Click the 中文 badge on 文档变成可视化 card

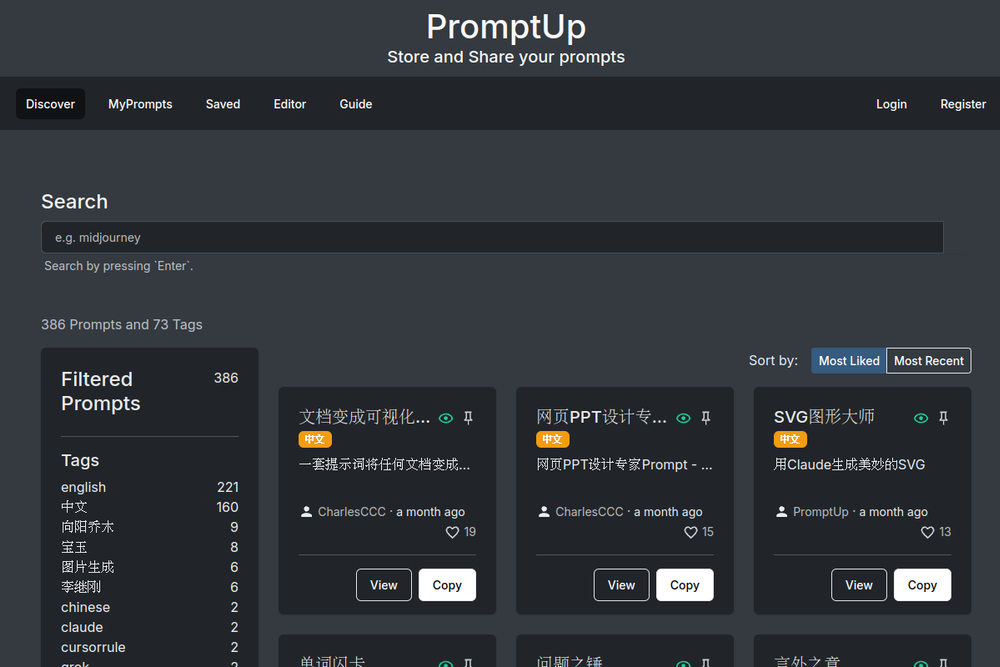click(x=314, y=439)
